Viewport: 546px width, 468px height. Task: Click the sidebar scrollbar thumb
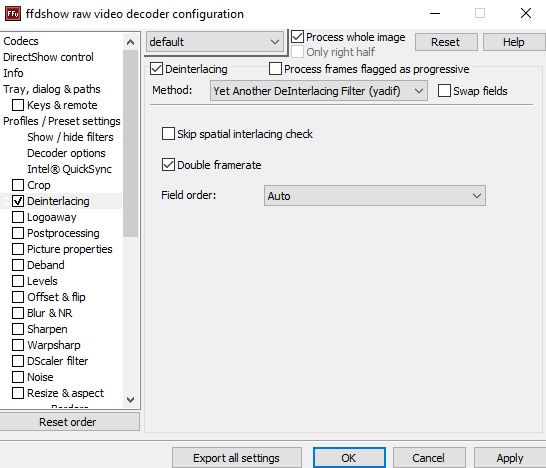[x=131, y=143]
